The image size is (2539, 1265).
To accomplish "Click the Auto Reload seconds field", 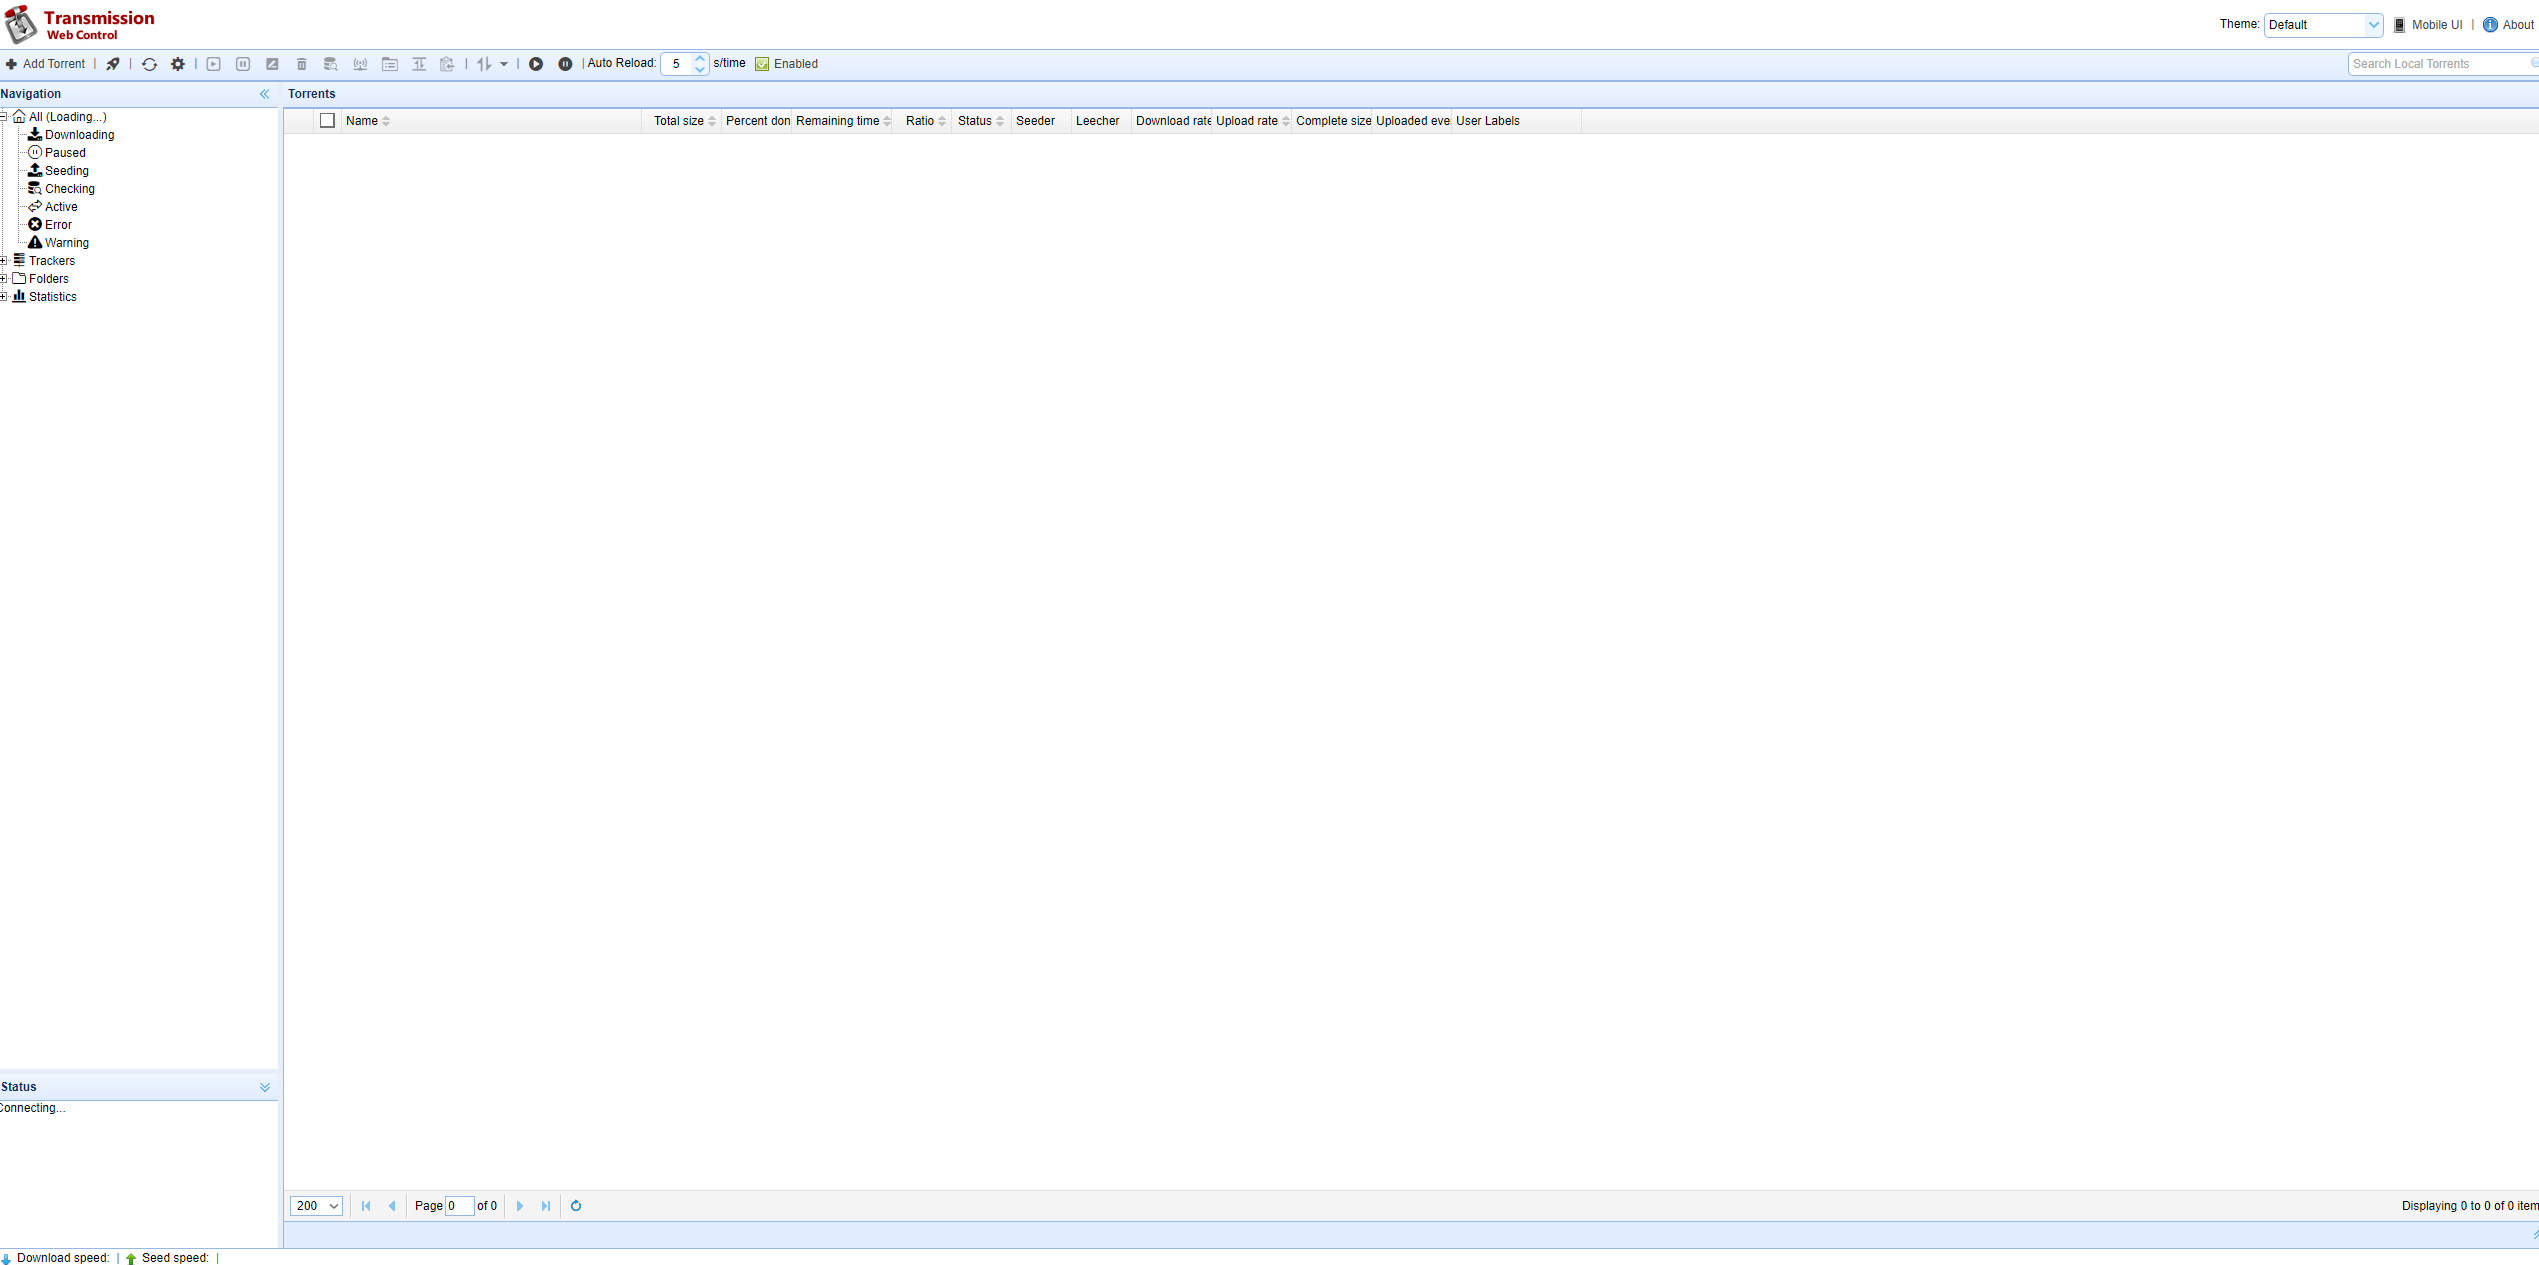I will (677, 64).
